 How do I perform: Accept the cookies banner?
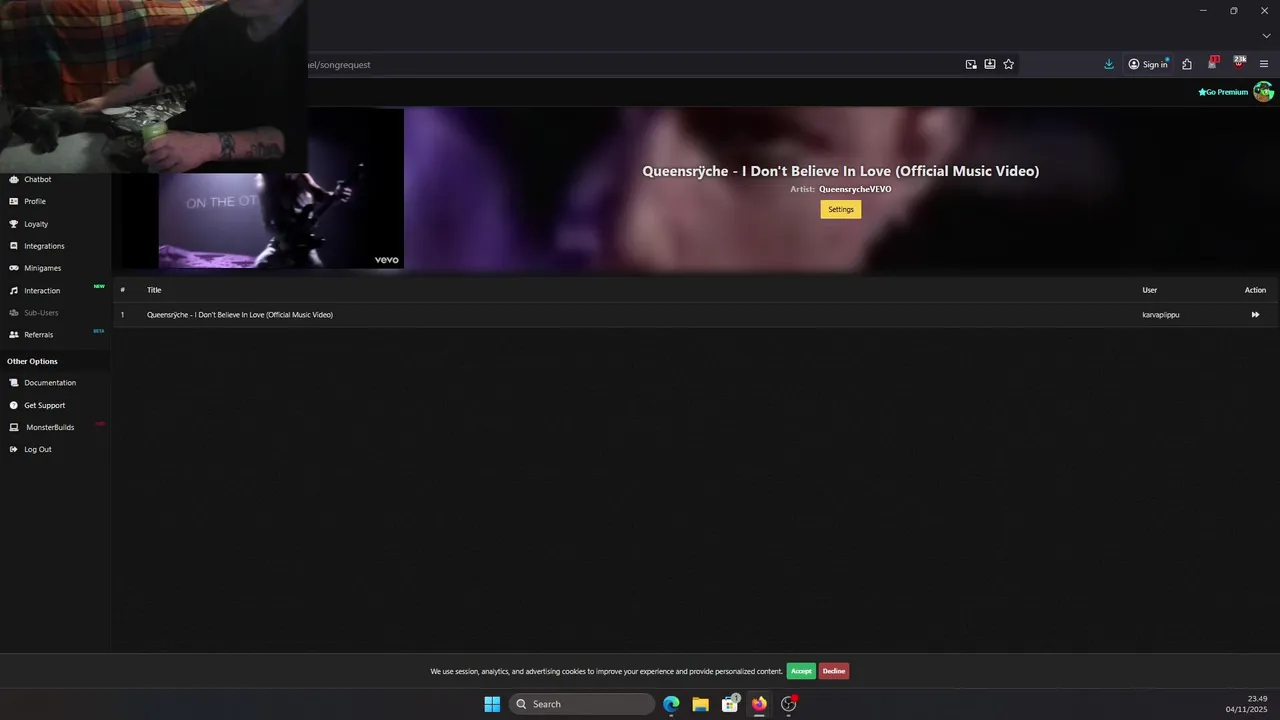pyautogui.click(x=801, y=671)
